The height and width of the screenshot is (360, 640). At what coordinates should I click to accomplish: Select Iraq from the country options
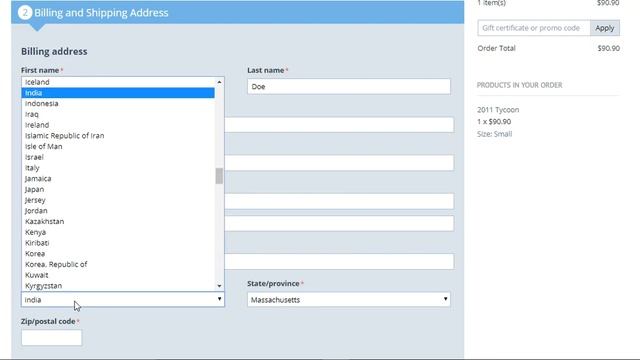118,114
